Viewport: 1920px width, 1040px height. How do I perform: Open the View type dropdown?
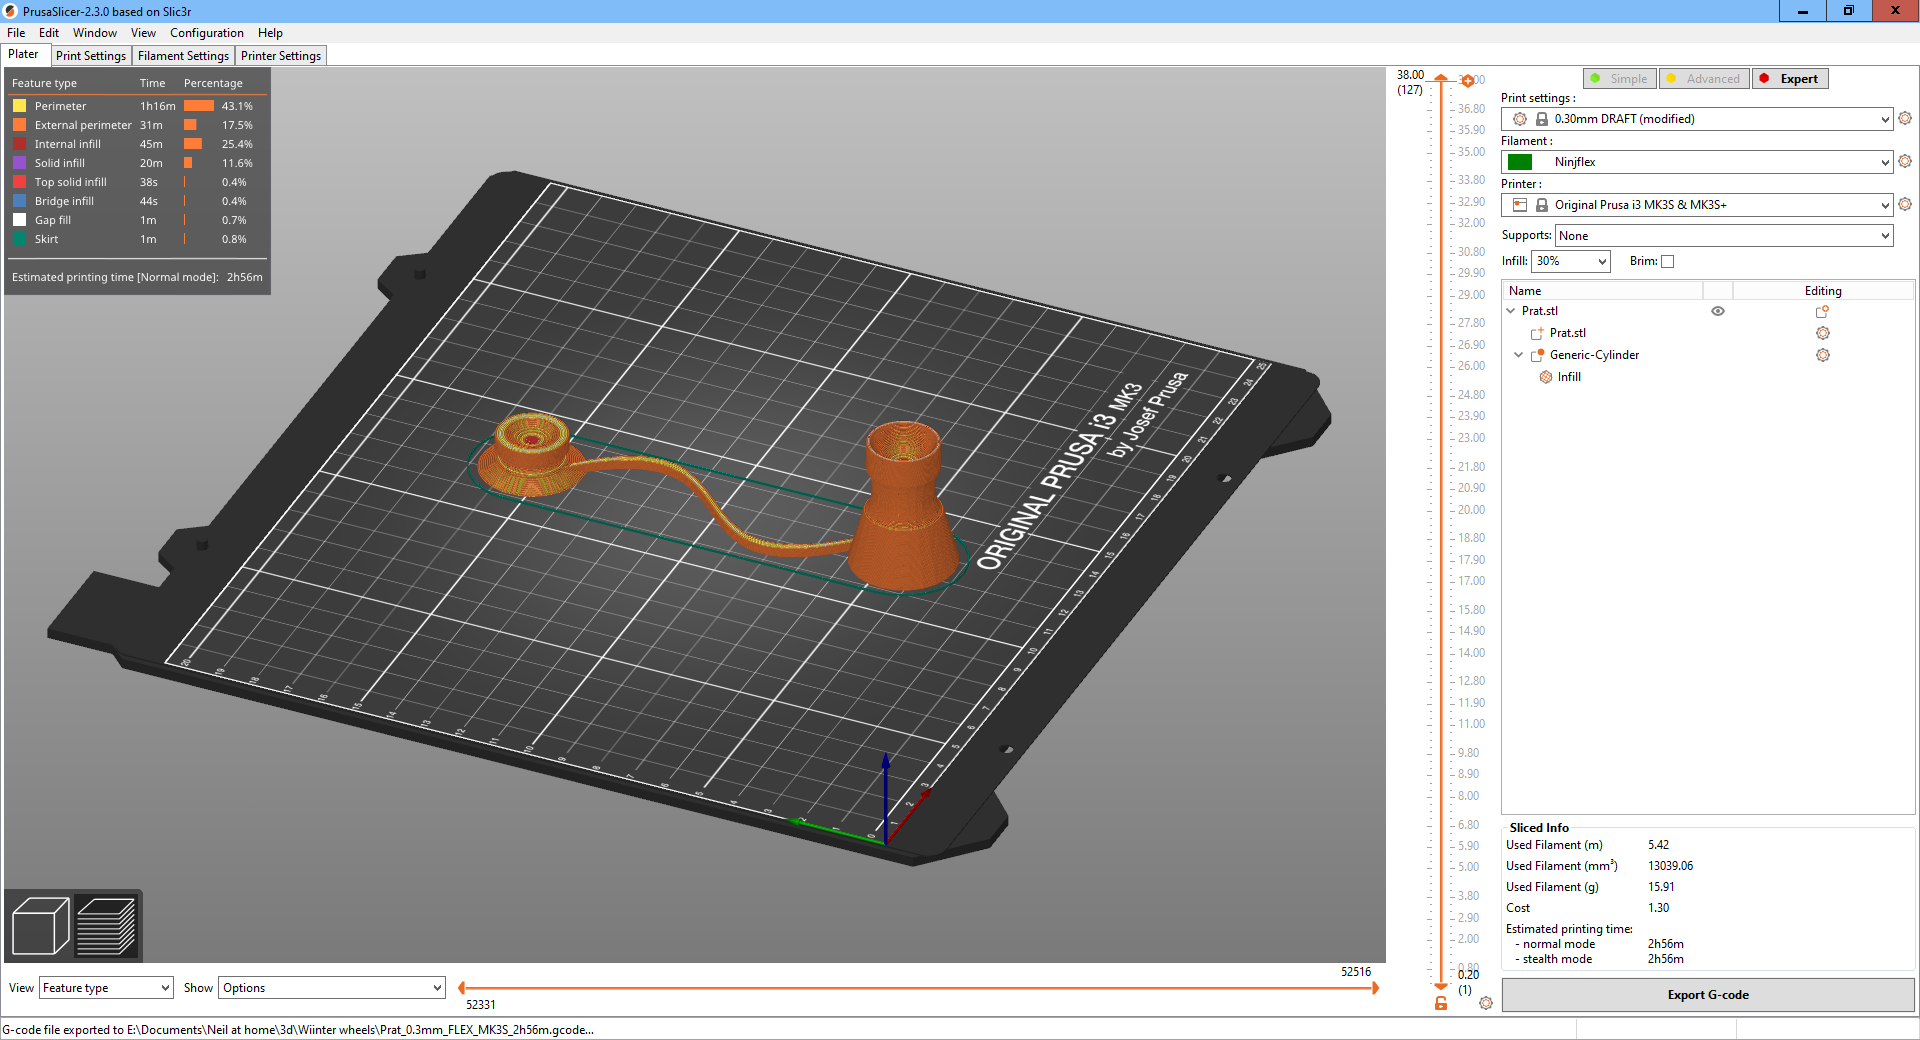click(106, 988)
